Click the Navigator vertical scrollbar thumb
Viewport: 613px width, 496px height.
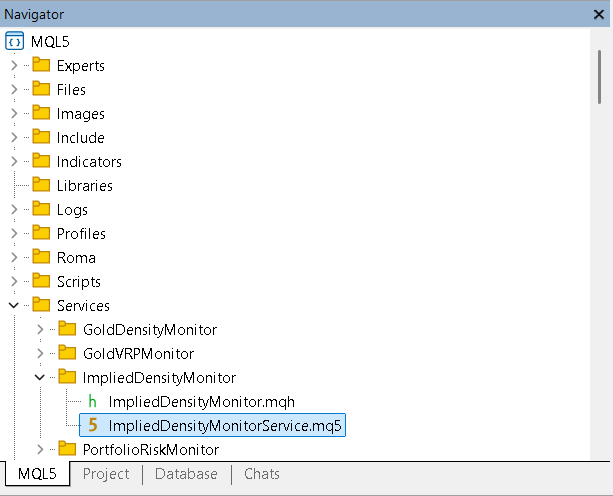[x=600, y=77]
